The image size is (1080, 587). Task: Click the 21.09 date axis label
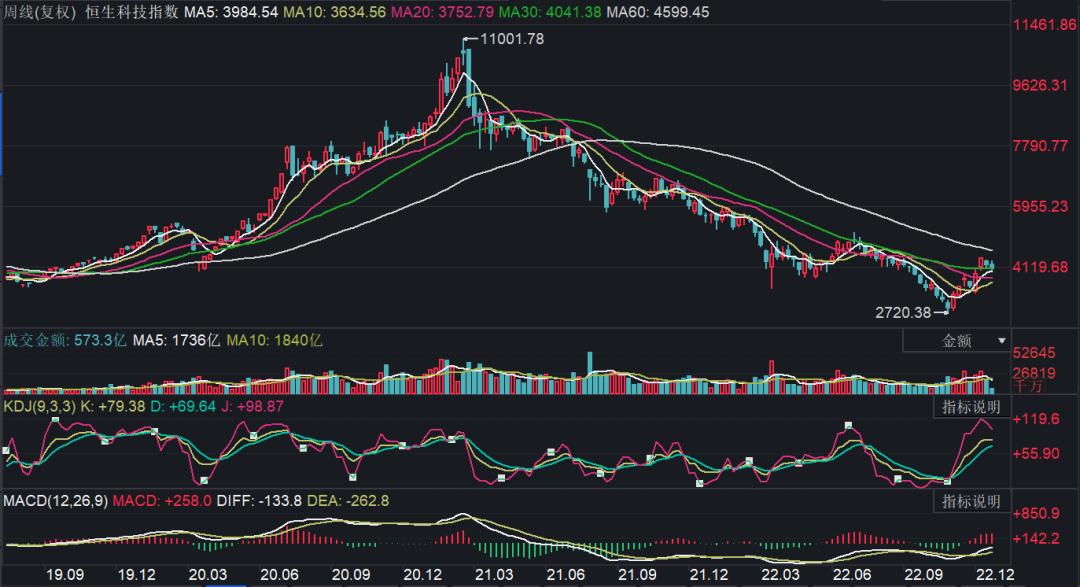tap(638, 575)
